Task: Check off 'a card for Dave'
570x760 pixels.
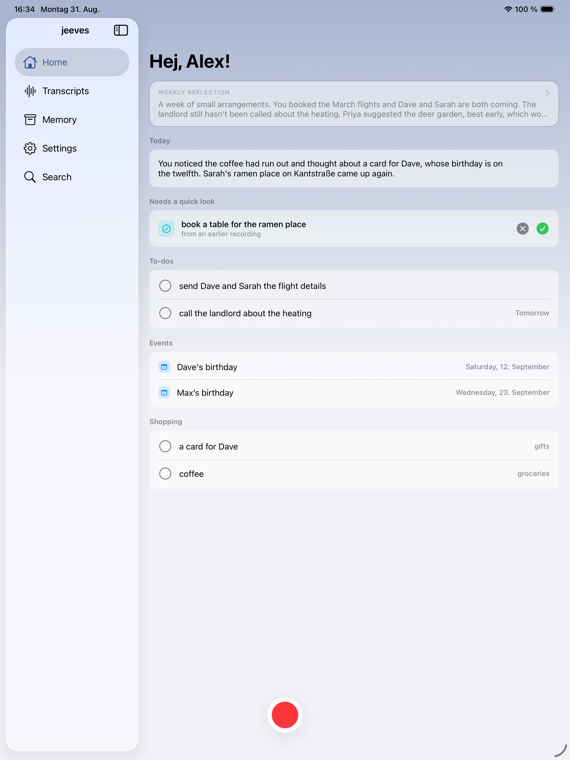Action: 165,446
